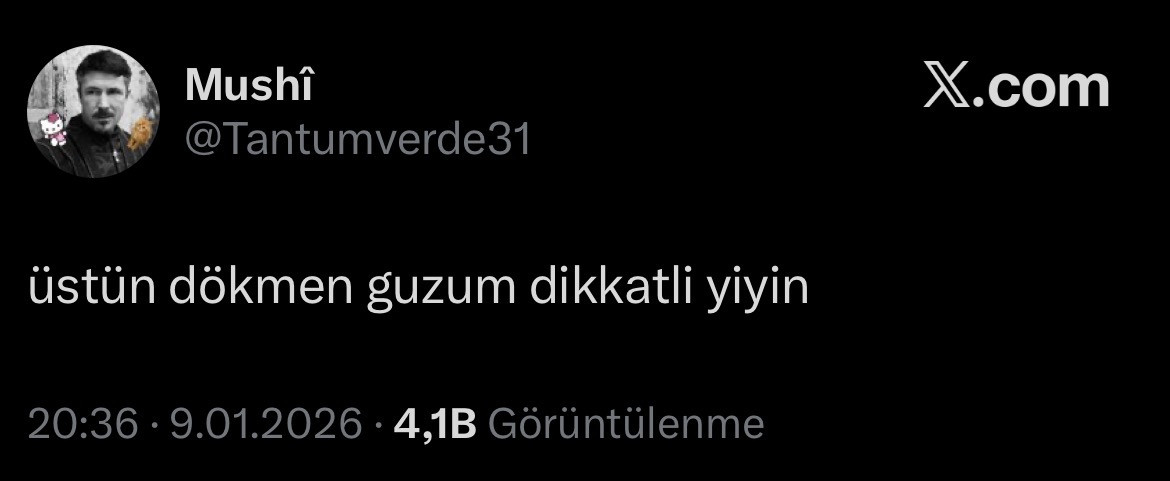This screenshot has height=481, width=1170.
Task: Click the dark jacket in avatar photo
Action: [93, 153]
